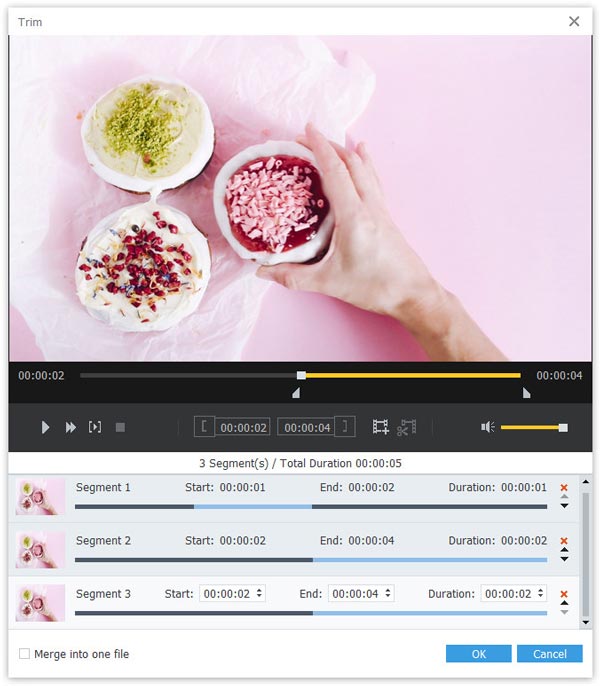The width and height of the screenshot is (600, 686).
Task: Mute audio via the speaker icon
Action: pyautogui.click(x=487, y=427)
